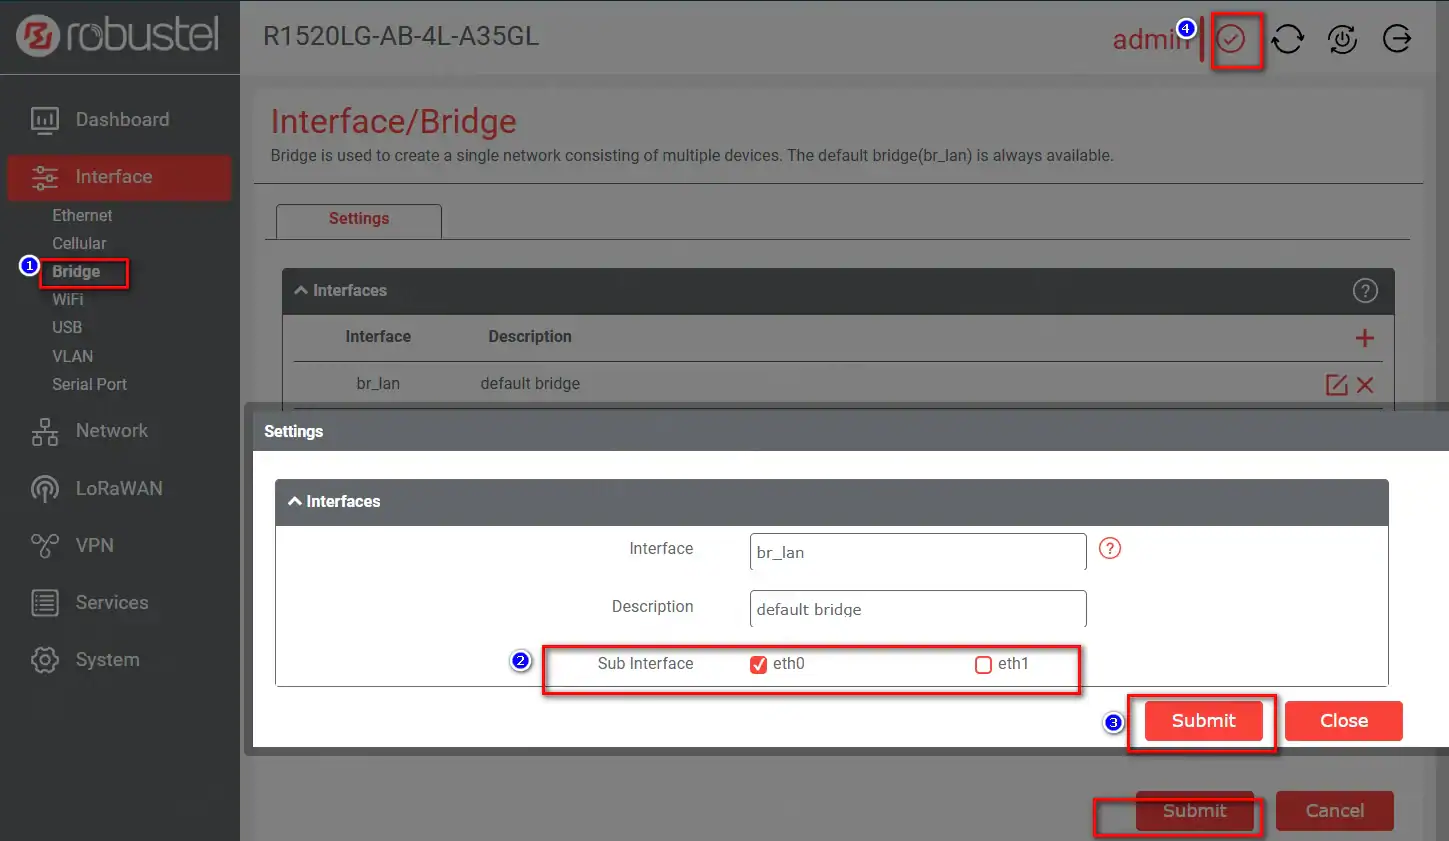1449x841 pixels.
Task: Delete the br_lan bridge entry
Action: pos(1365,384)
